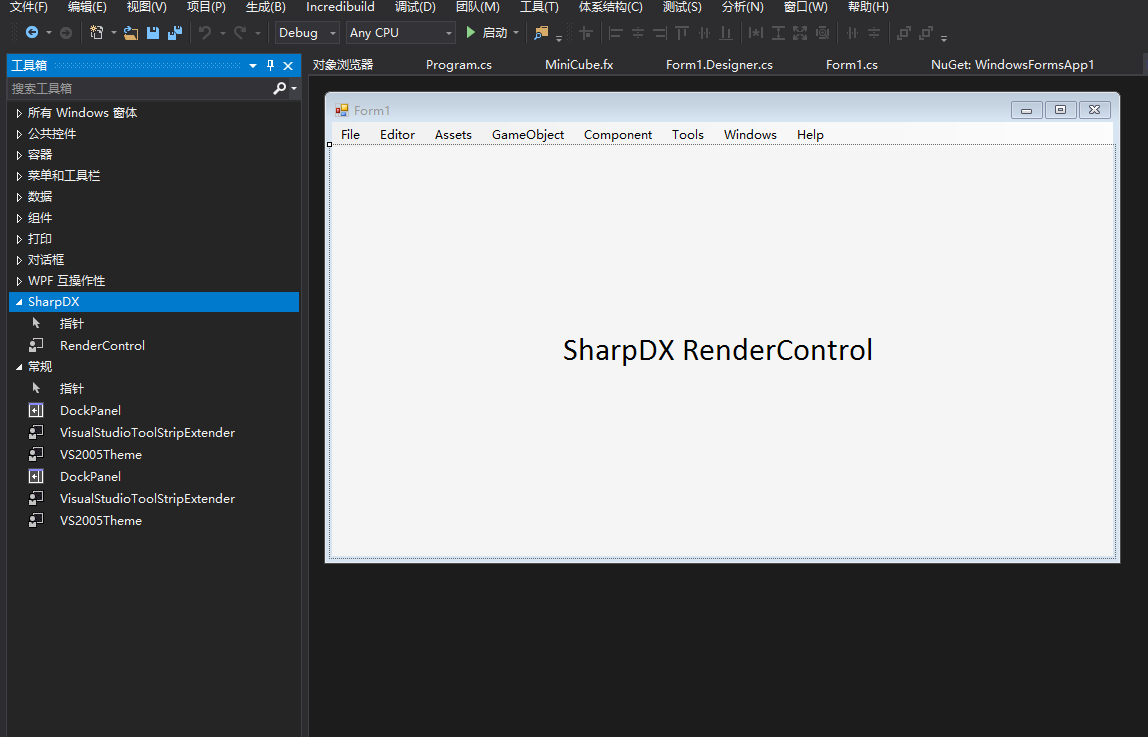
Task: Click the Send to Back icon
Action: point(926,32)
